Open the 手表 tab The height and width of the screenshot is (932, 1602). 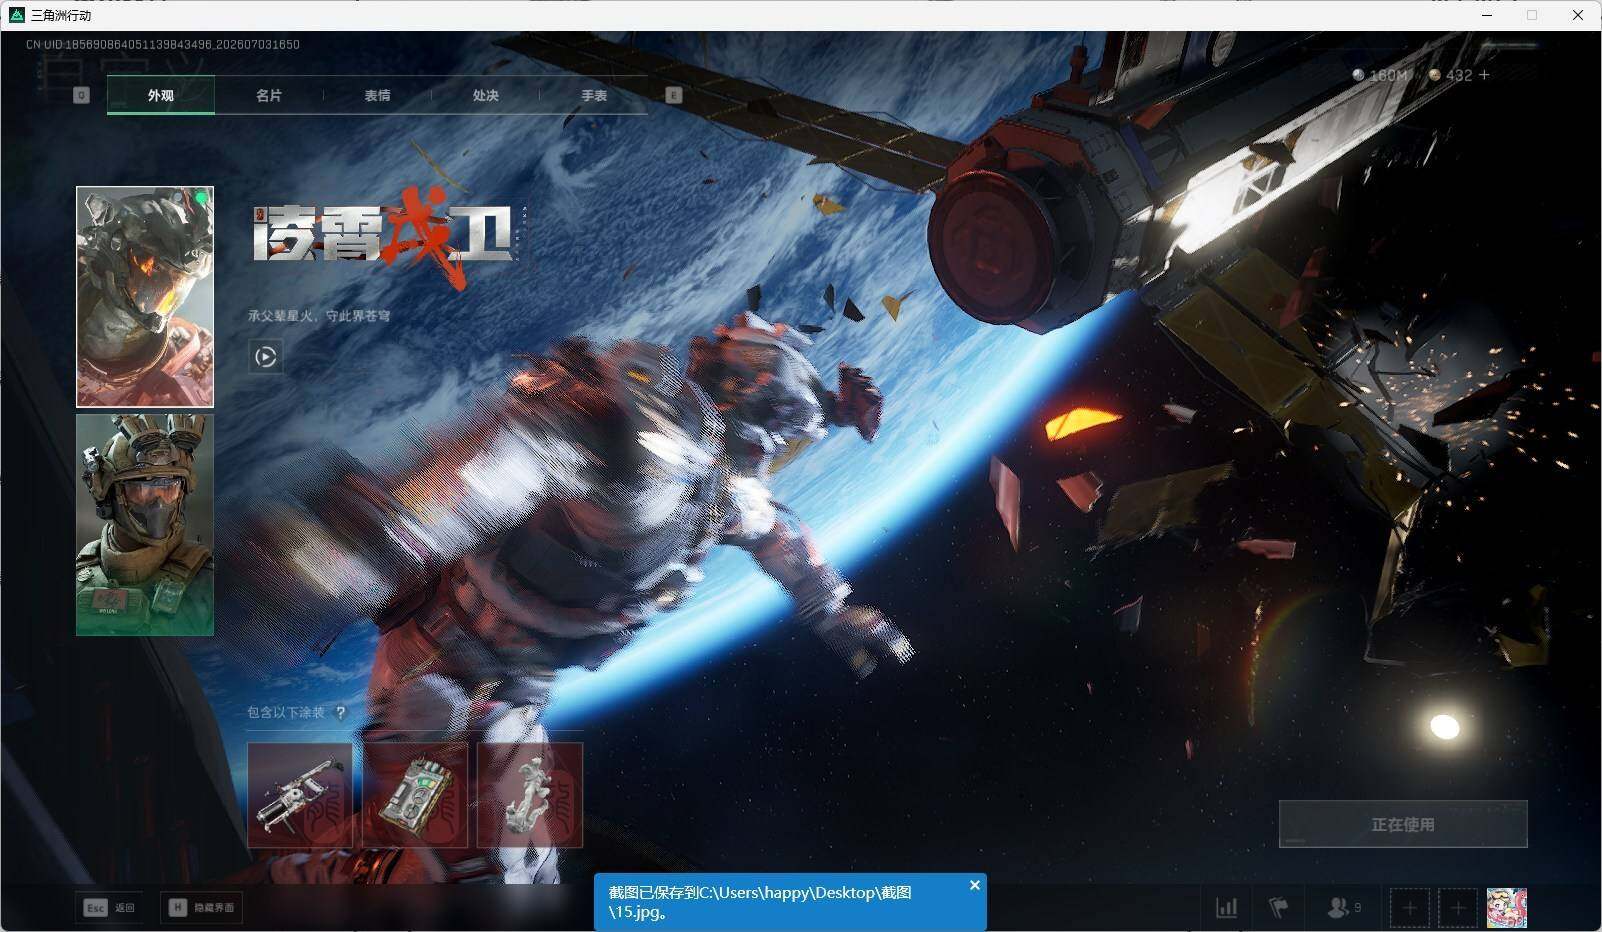[x=594, y=95]
